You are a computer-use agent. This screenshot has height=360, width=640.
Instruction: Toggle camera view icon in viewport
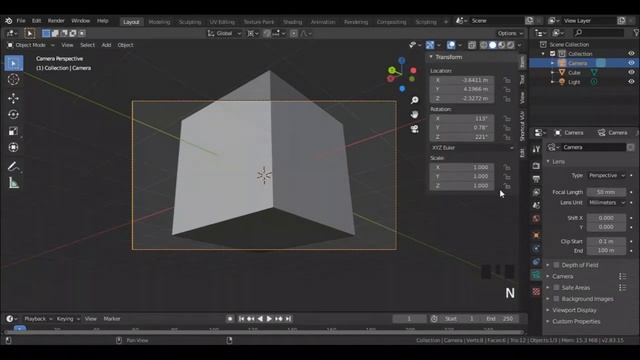click(x=415, y=129)
